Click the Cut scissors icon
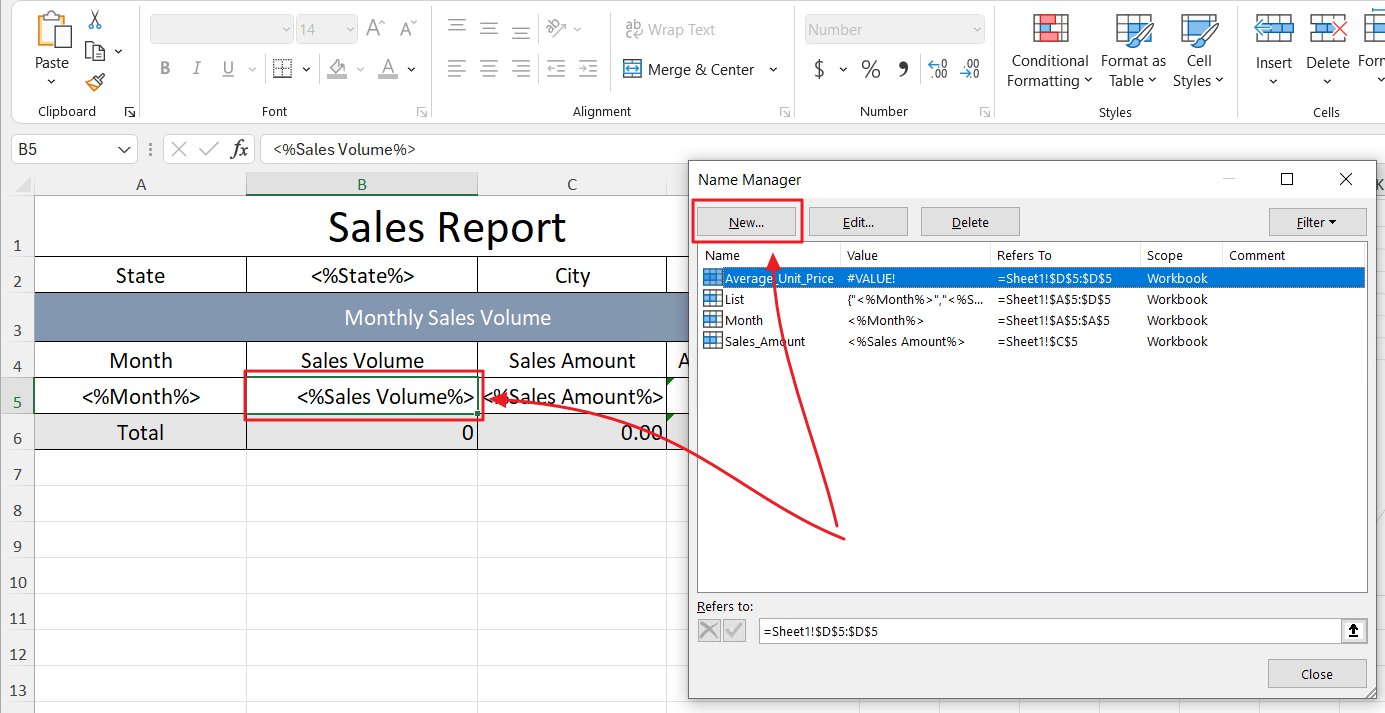Image resolution: width=1385 pixels, height=713 pixels. pyautogui.click(x=95, y=20)
